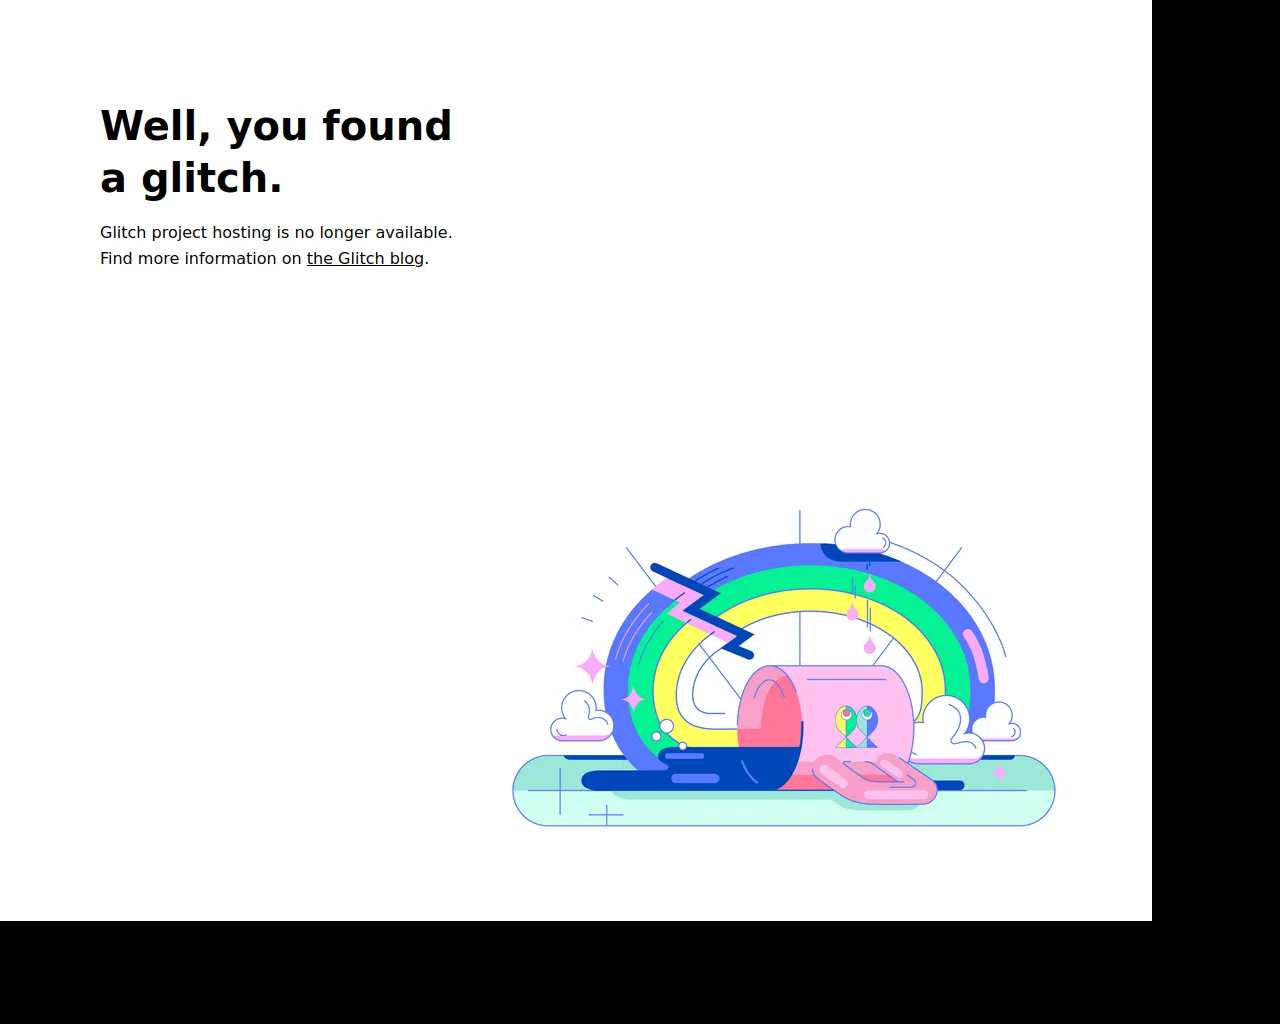Screen dimensions: 1280x1024
Task: Click the plus-shaped cross on the mint ground
Action: click(x=606, y=815)
